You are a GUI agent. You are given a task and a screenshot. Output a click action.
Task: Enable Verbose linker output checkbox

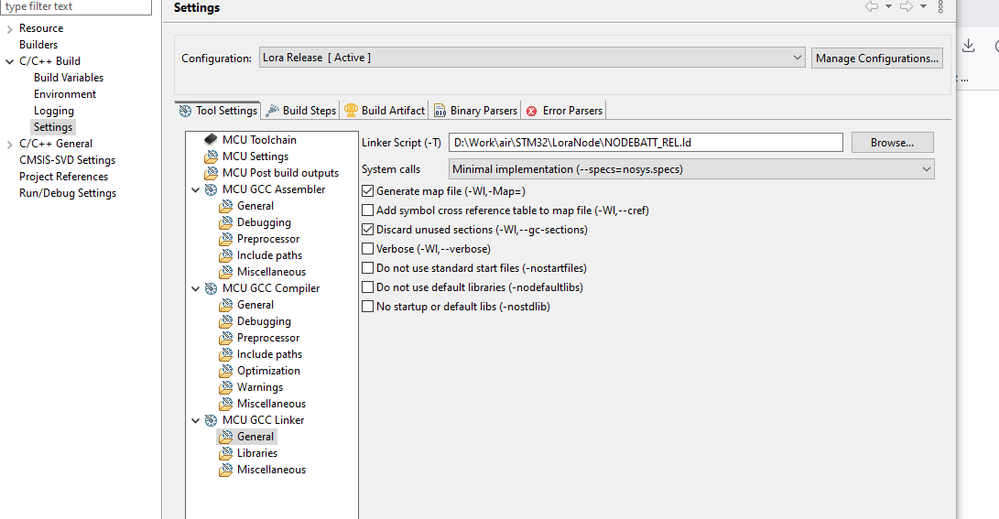point(368,249)
